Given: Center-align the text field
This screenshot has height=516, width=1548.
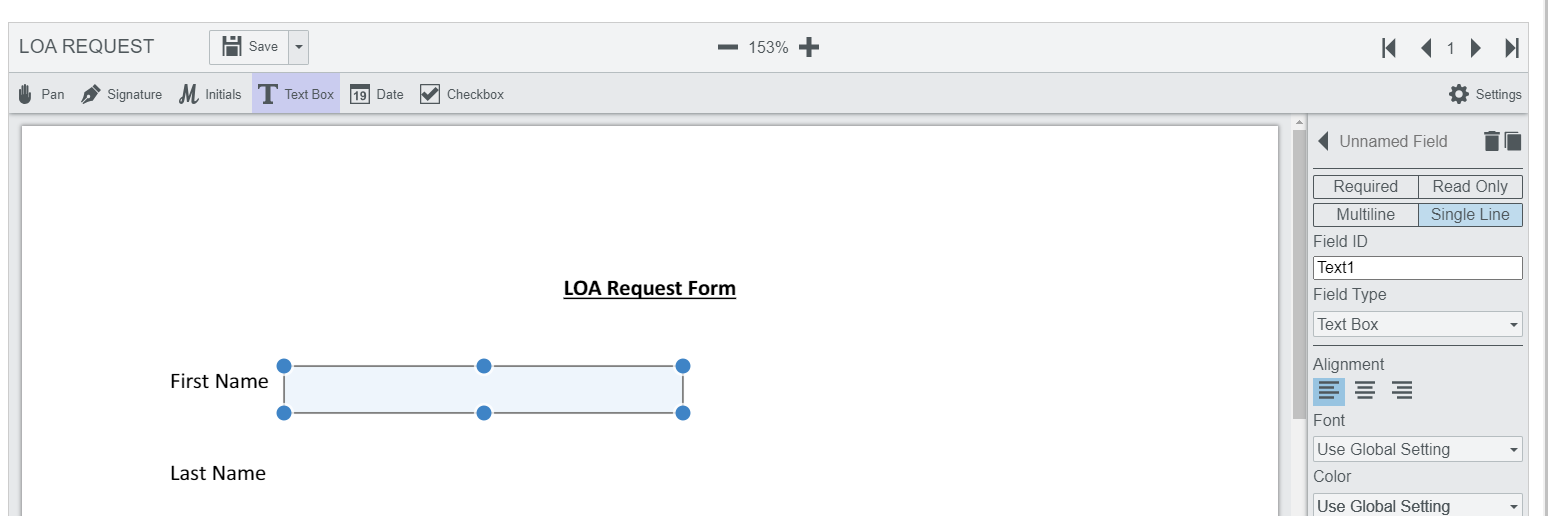Looking at the screenshot, I should pyautogui.click(x=1365, y=391).
